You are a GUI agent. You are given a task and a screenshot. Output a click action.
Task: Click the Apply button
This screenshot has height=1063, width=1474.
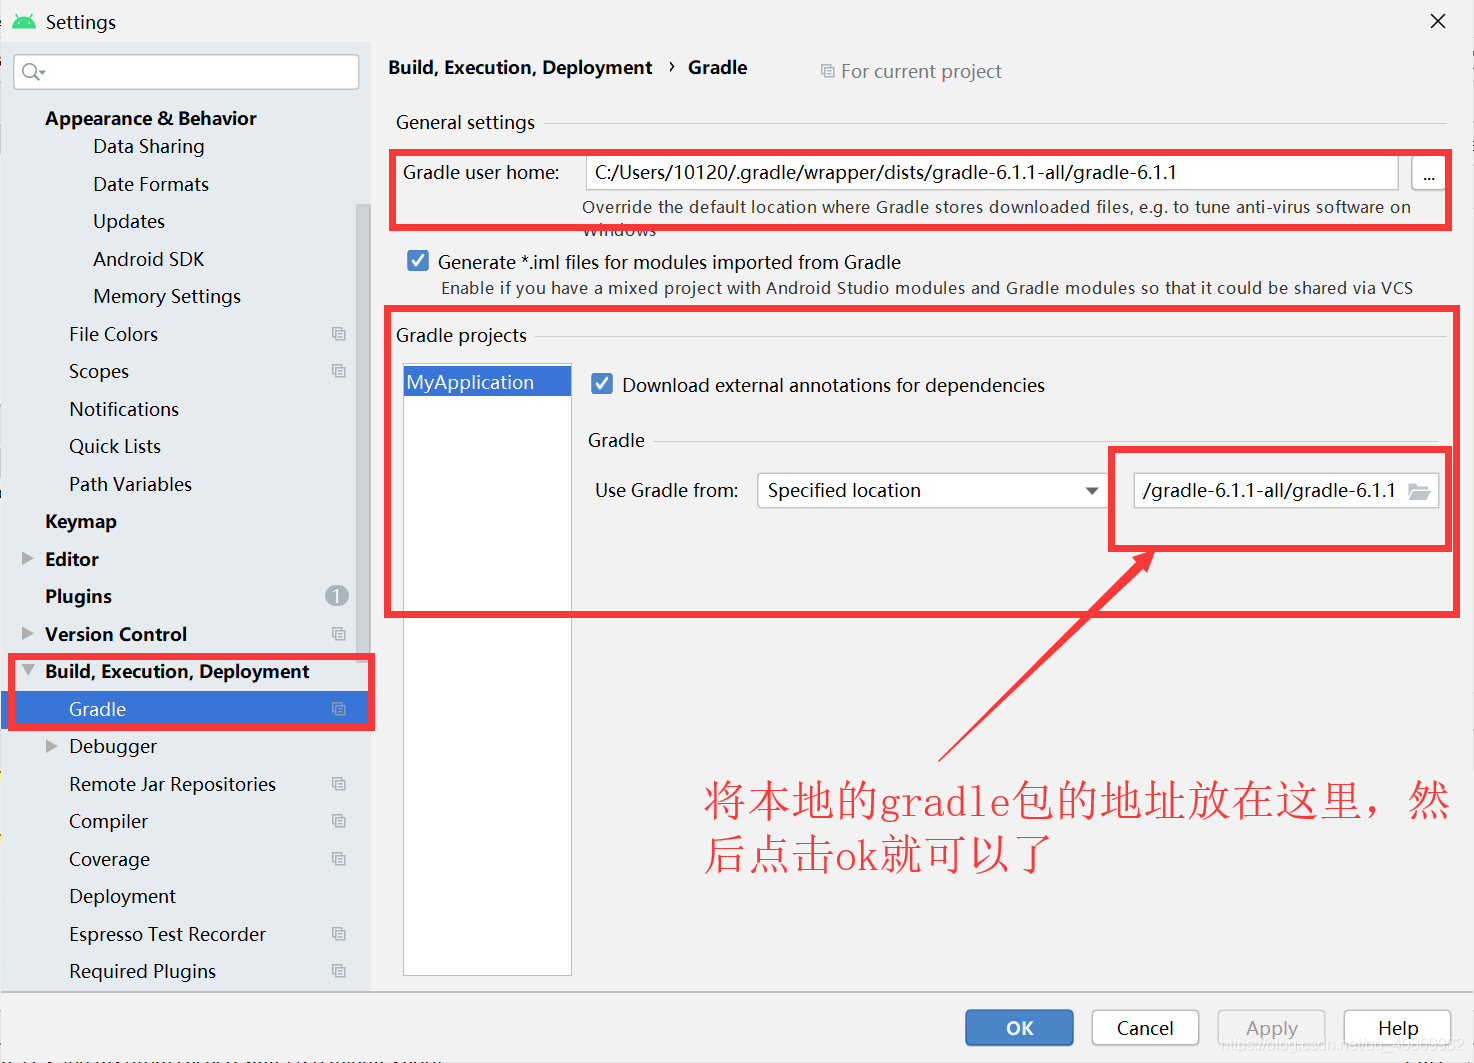click(1271, 1028)
